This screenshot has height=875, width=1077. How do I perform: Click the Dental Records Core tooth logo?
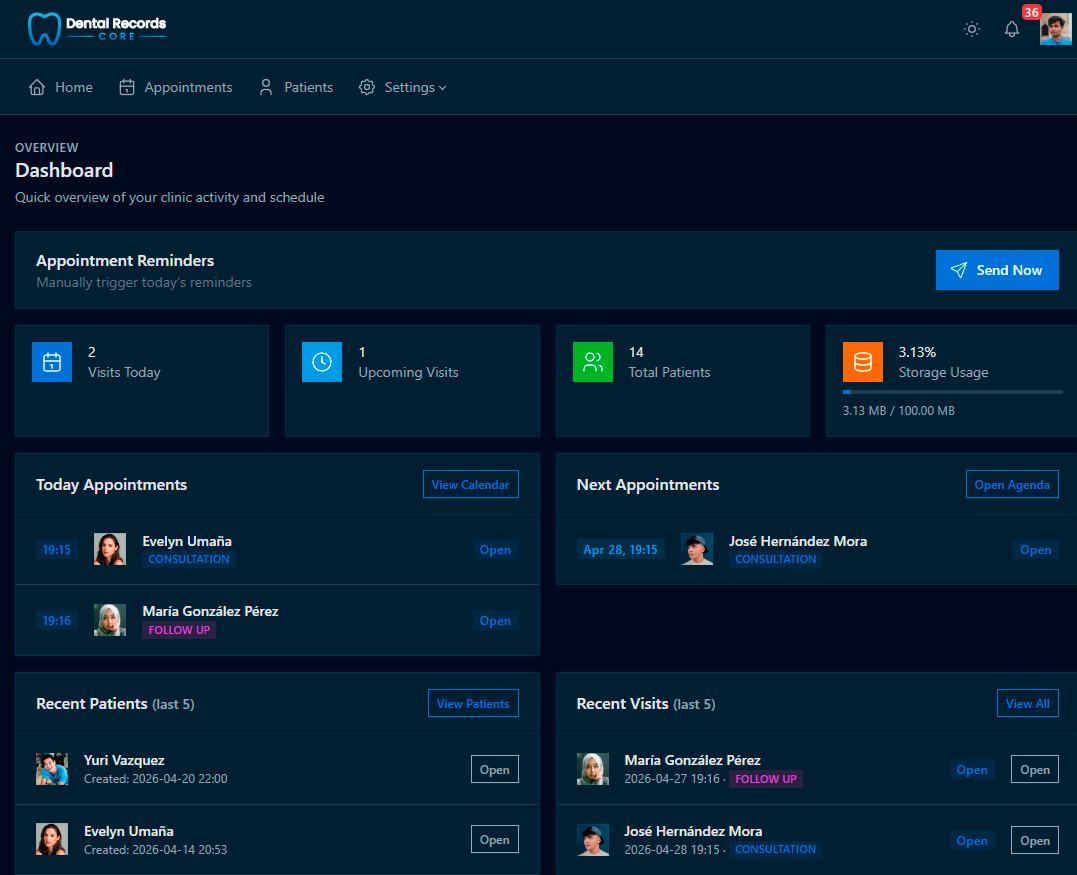point(45,29)
